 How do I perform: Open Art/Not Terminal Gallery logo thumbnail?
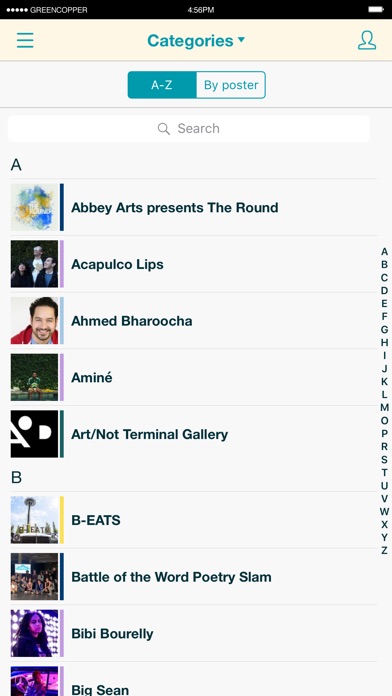point(35,434)
